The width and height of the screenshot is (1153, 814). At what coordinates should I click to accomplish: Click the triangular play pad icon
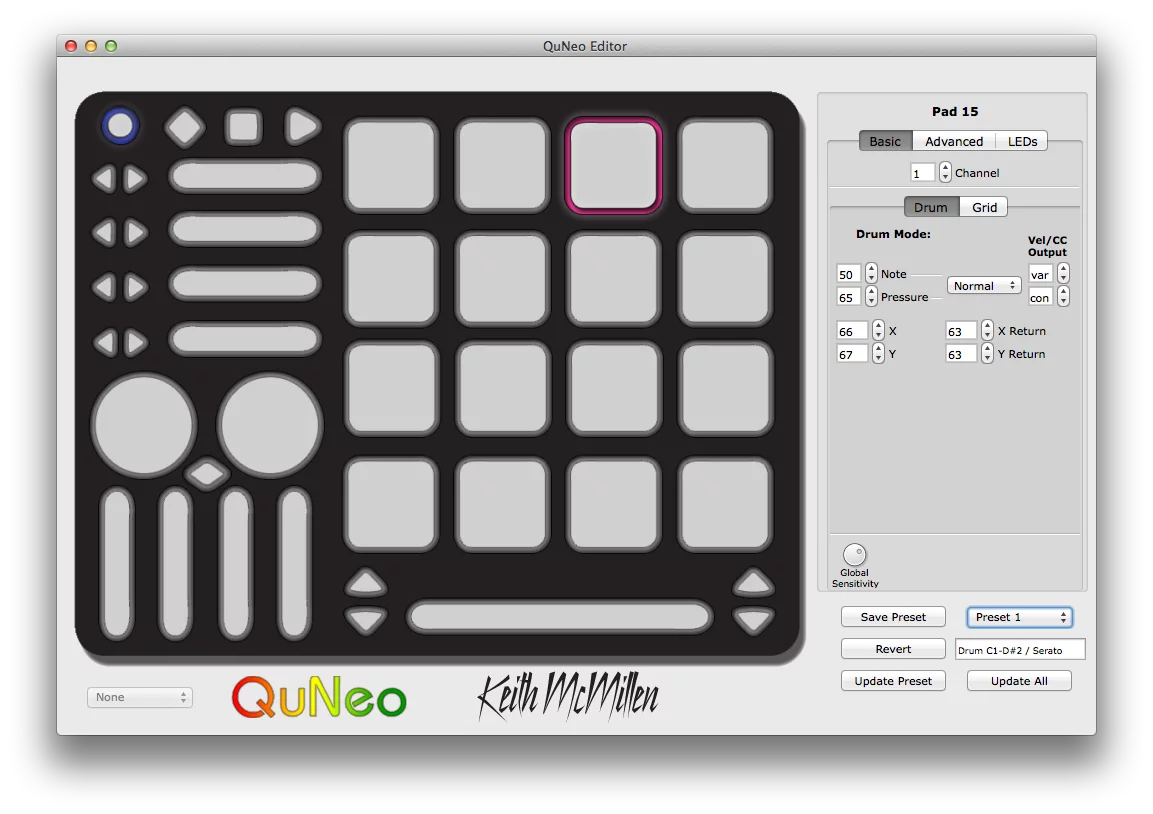pos(302,125)
